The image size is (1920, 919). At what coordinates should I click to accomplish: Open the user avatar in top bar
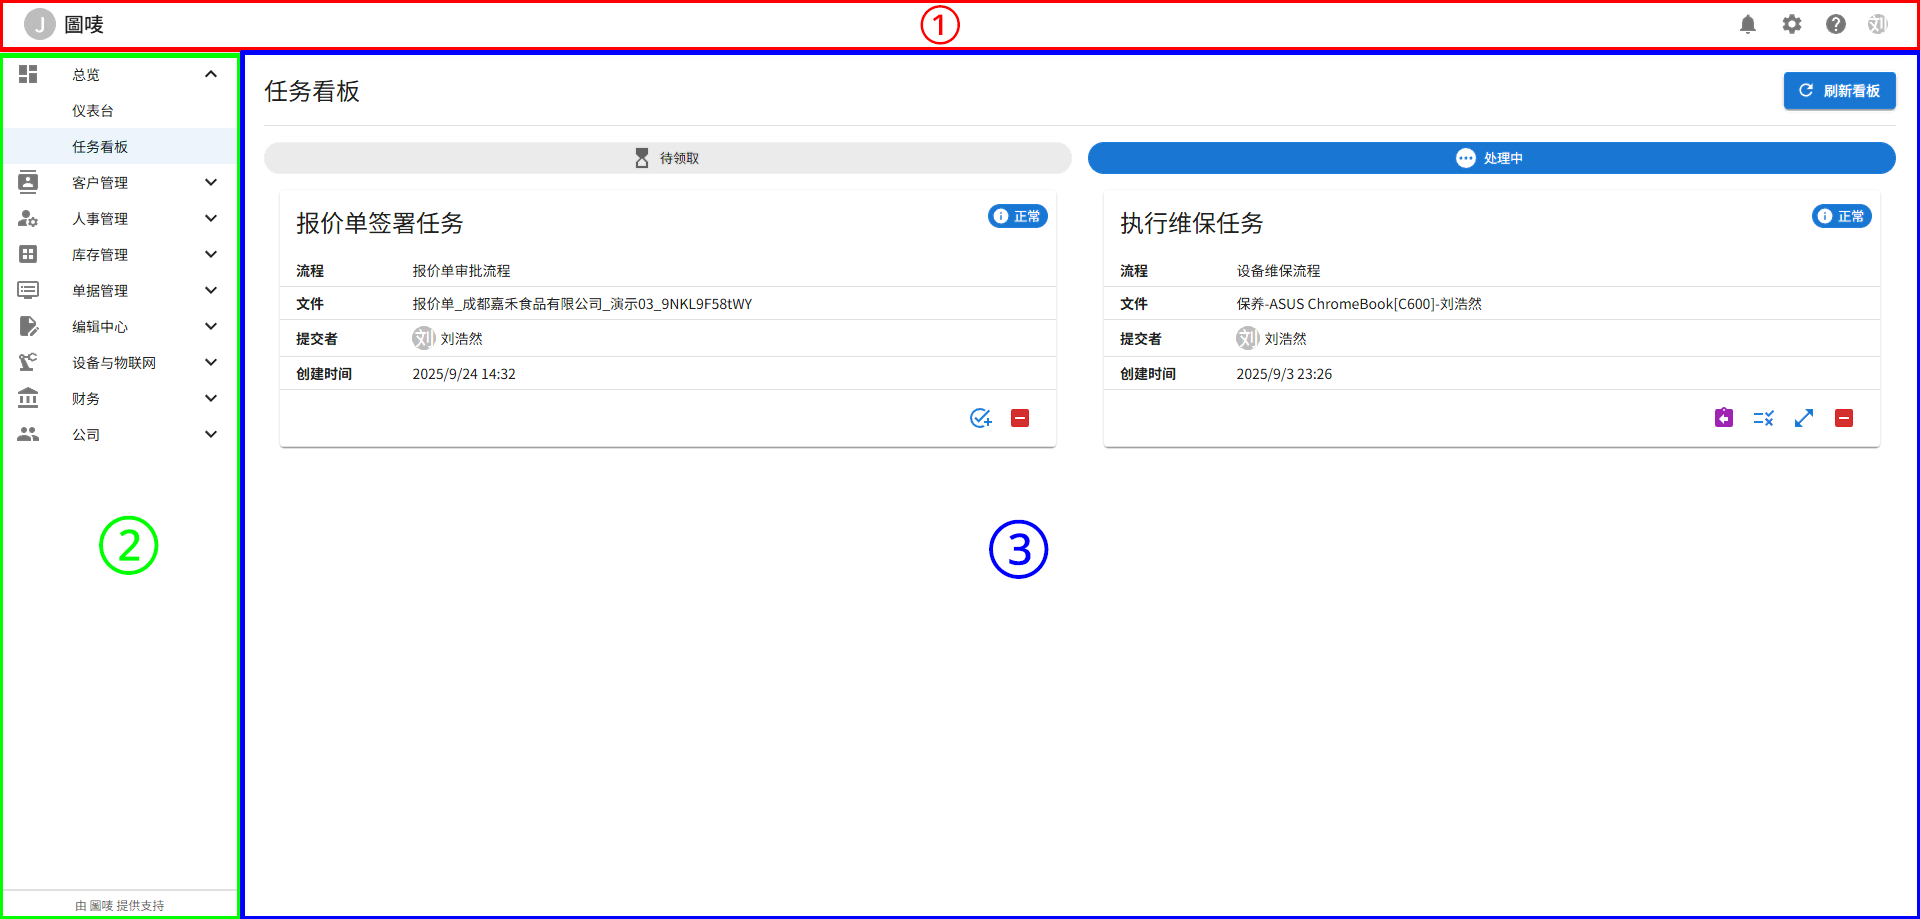(x=1877, y=25)
